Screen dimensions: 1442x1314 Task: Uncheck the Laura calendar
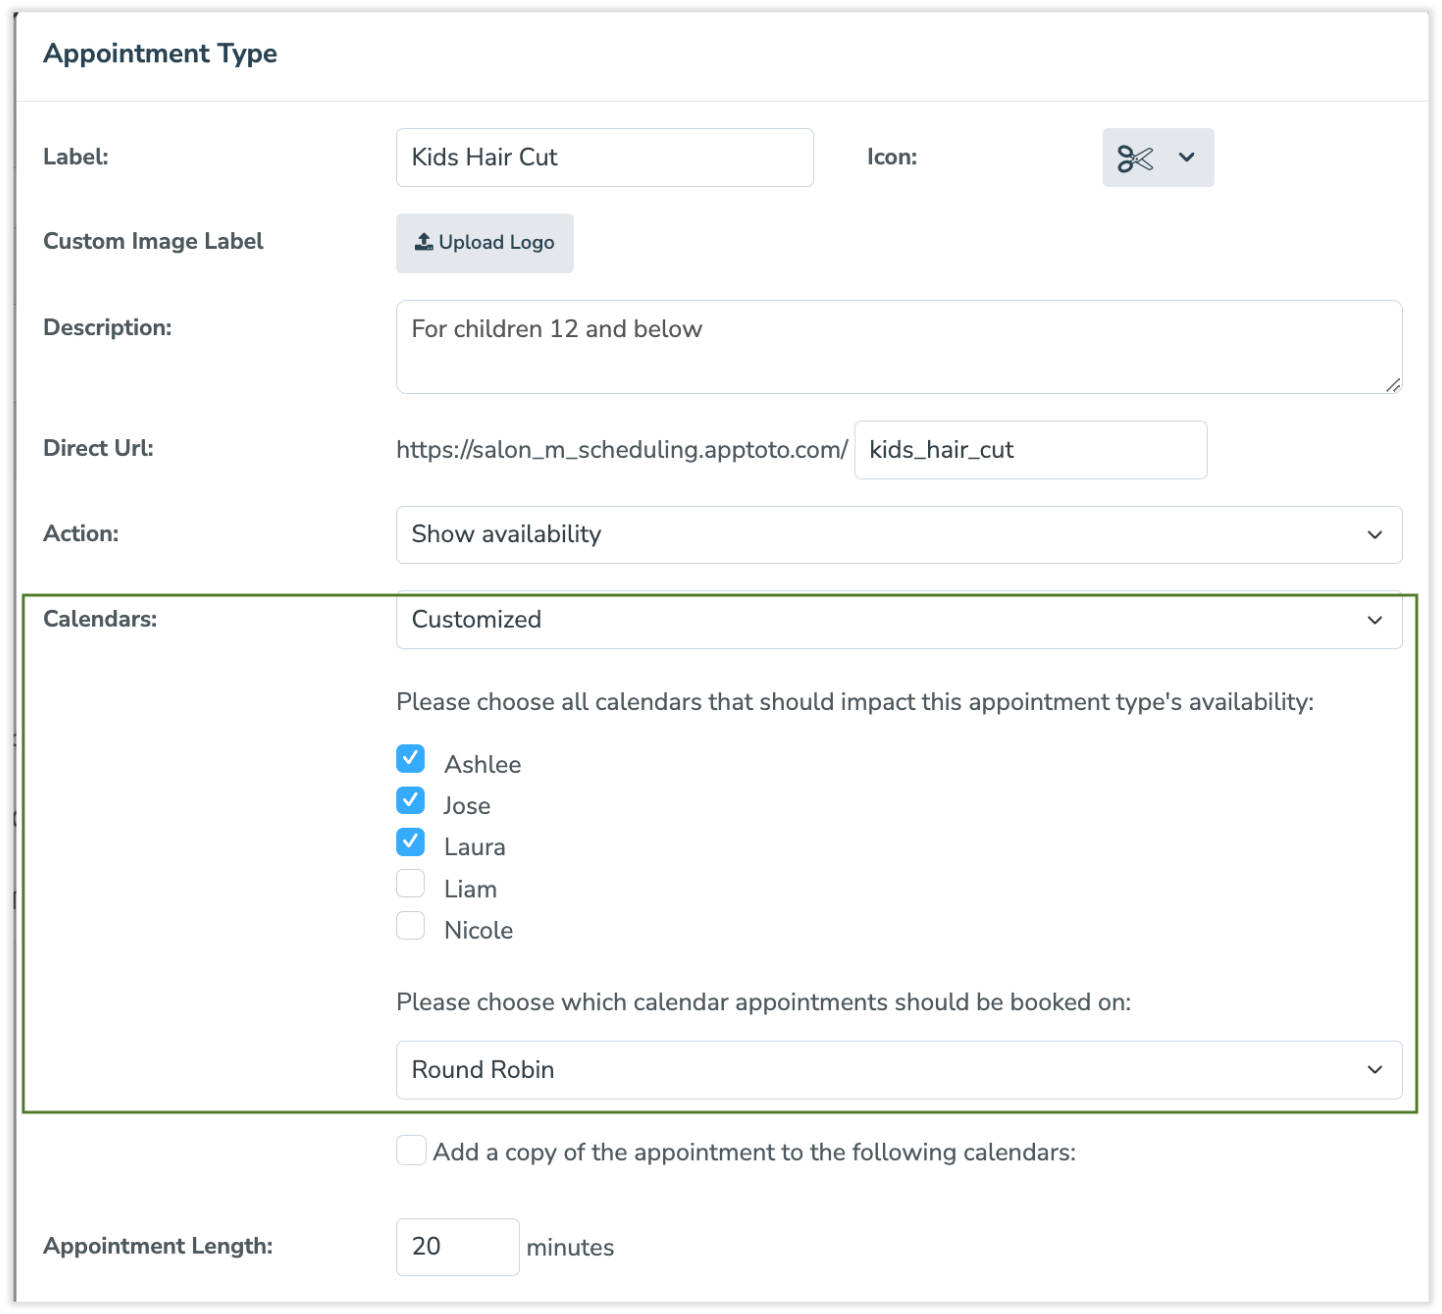tap(410, 842)
